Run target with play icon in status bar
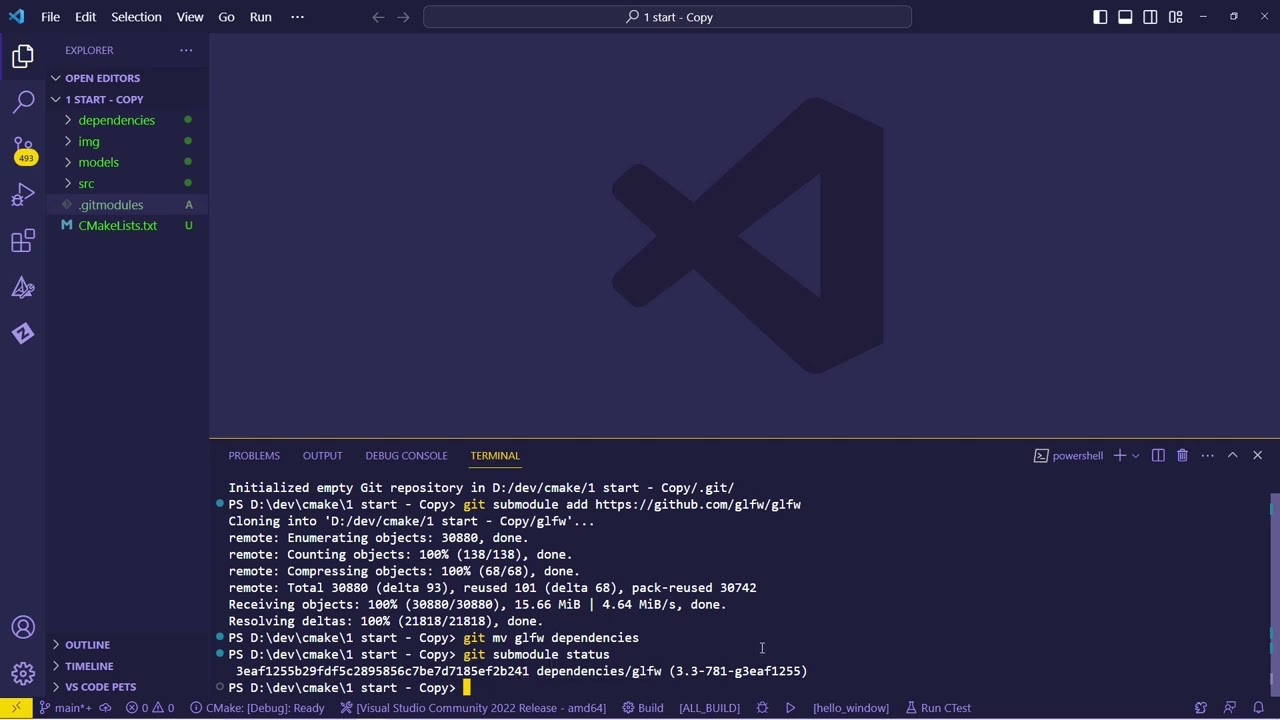The height and width of the screenshot is (720, 1280). [x=790, y=708]
